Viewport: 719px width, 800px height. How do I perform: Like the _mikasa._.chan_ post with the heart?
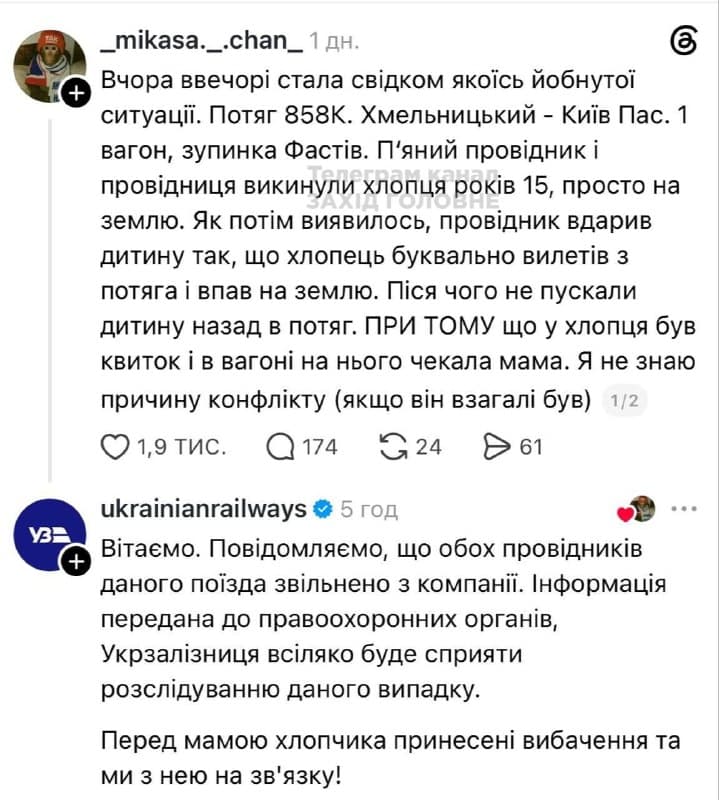pyautogui.click(x=115, y=446)
